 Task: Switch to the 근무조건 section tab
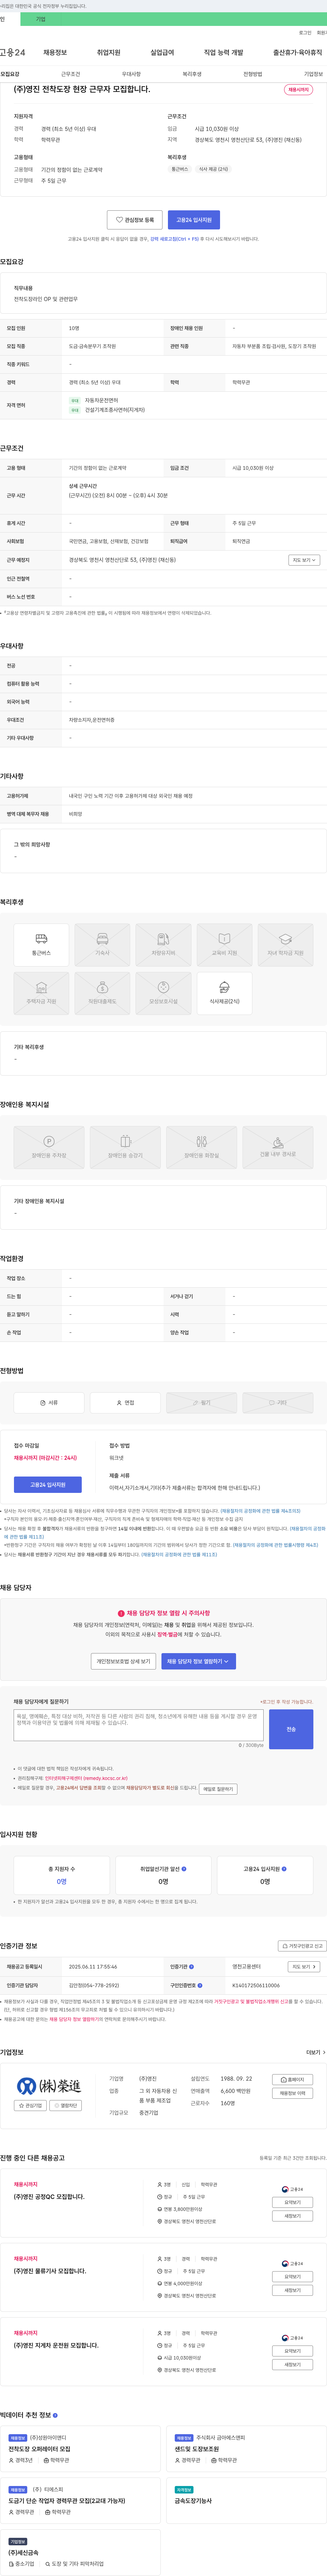(x=70, y=74)
